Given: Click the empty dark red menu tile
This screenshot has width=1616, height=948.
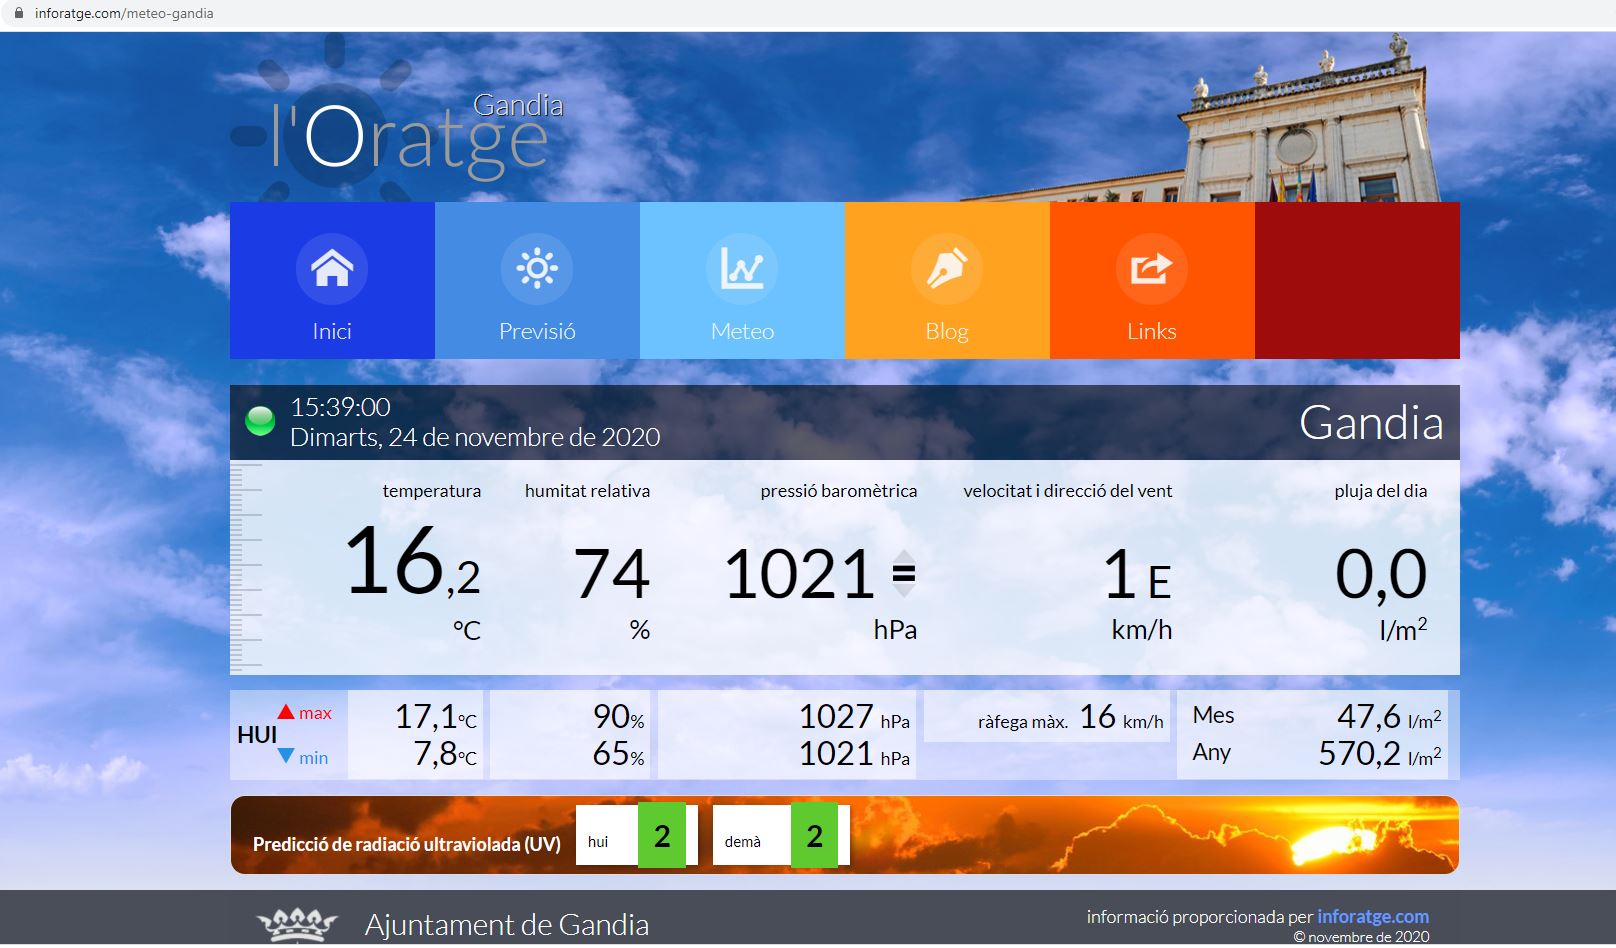Looking at the screenshot, I should pos(1356,280).
